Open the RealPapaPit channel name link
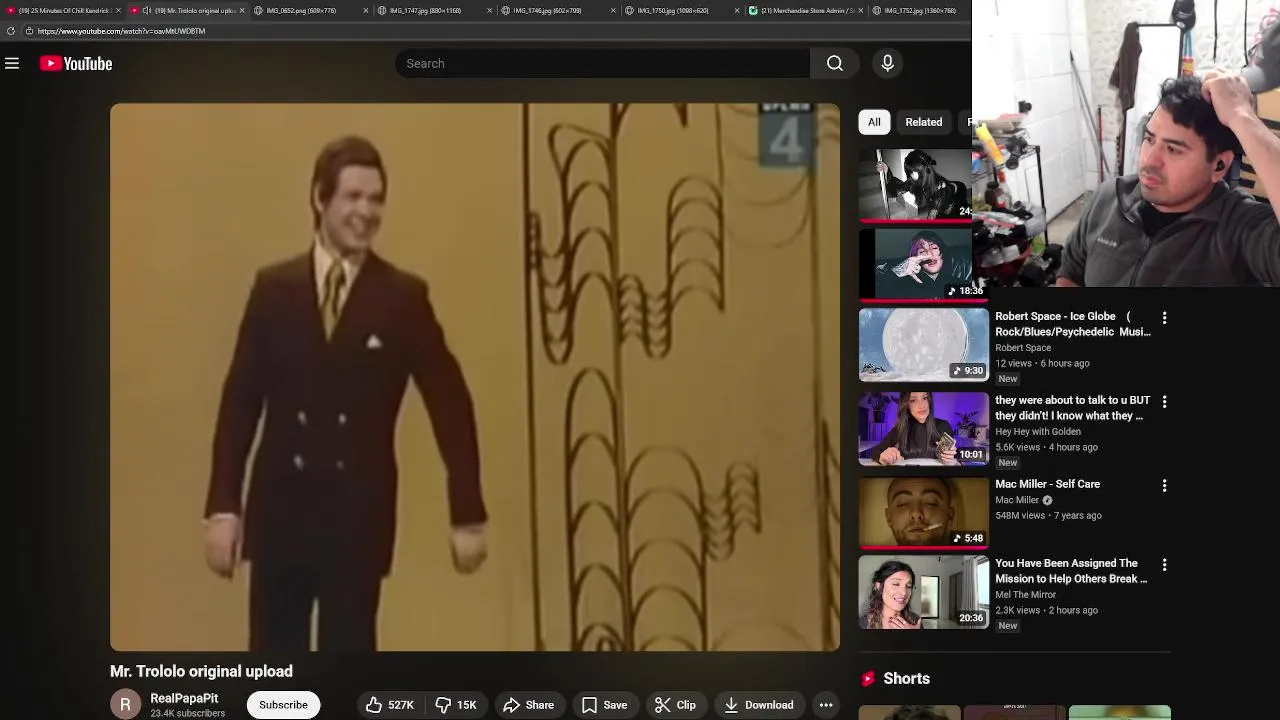Image resolution: width=1280 pixels, height=720 pixels. click(x=184, y=699)
